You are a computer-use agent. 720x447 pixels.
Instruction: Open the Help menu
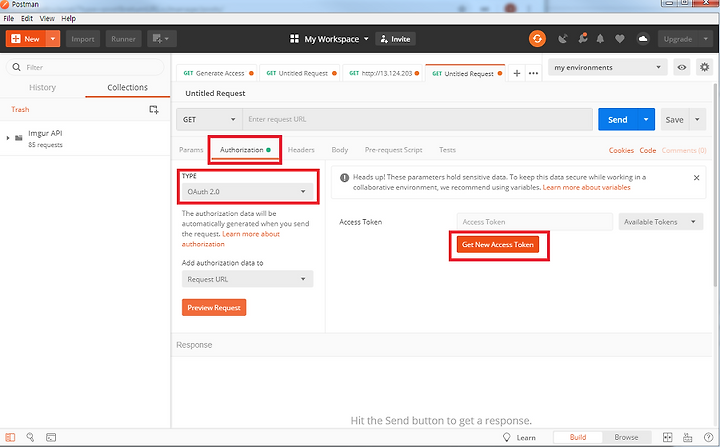coord(68,18)
